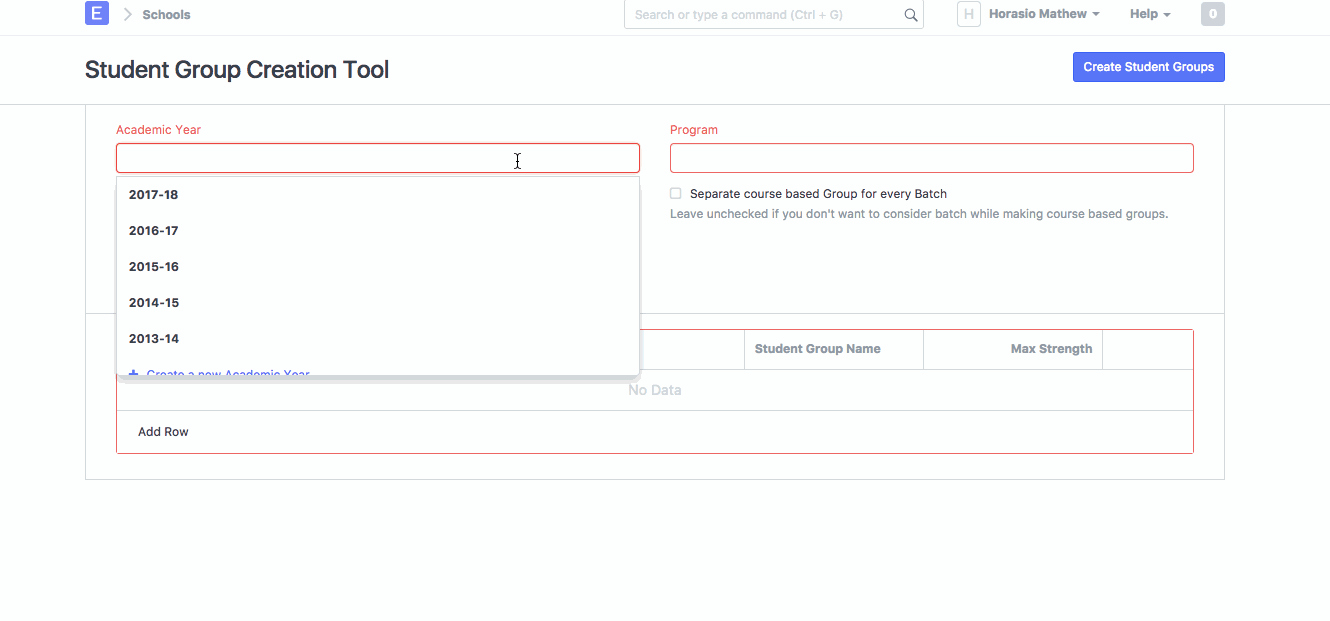Image resolution: width=1330 pixels, height=621 pixels.
Task: Click Create a new Academic Year link
Action: pyautogui.click(x=227, y=373)
